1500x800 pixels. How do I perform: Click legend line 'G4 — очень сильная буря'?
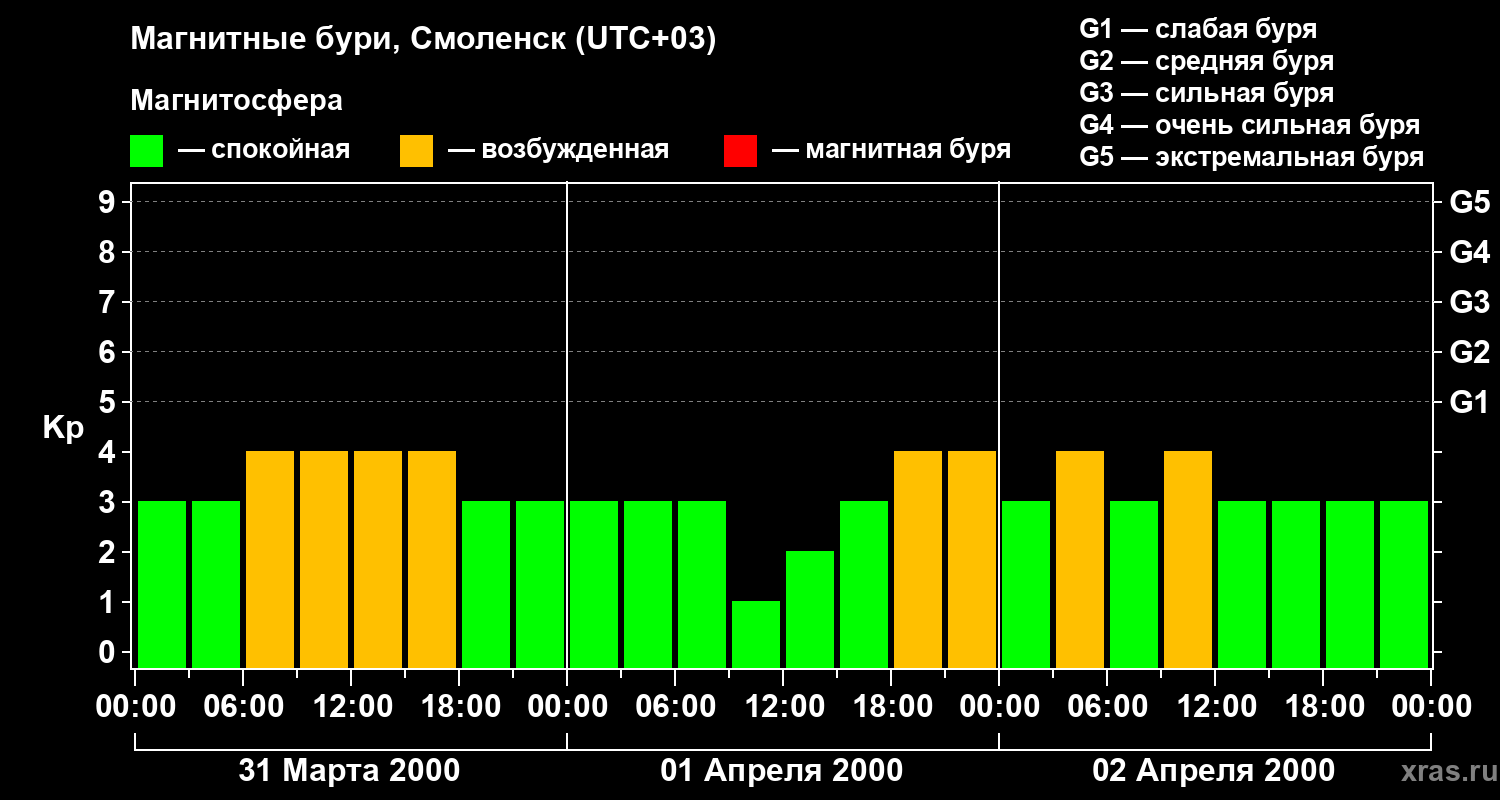coord(1250,125)
